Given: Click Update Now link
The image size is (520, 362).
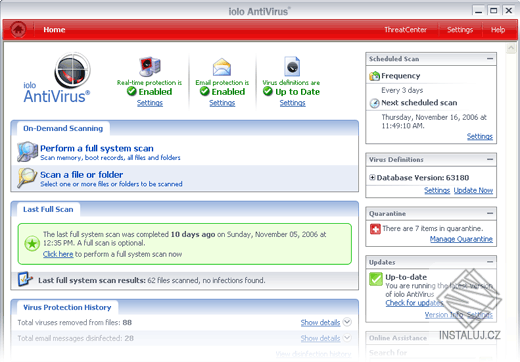Looking at the screenshot, I should [473, 190].
